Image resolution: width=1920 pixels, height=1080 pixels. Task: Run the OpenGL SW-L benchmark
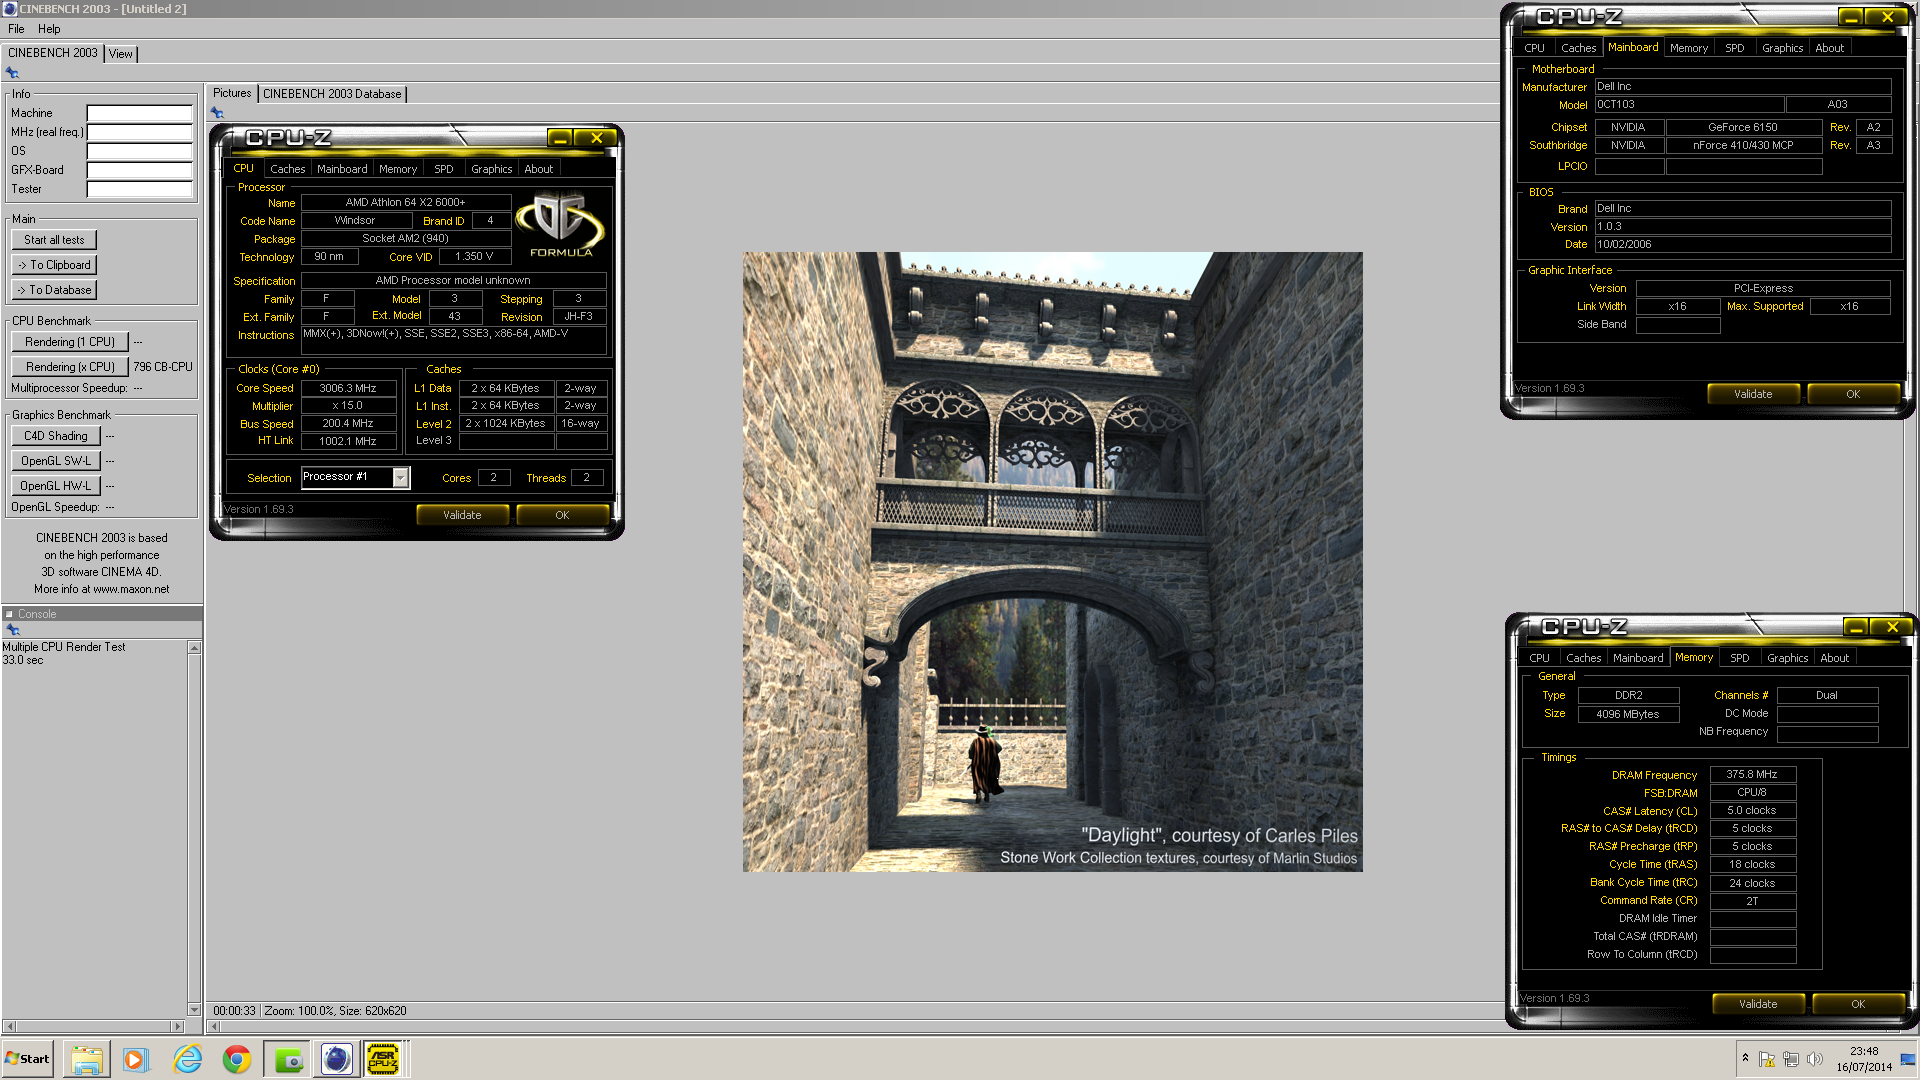pyautogui.click(x=56, y=461)
